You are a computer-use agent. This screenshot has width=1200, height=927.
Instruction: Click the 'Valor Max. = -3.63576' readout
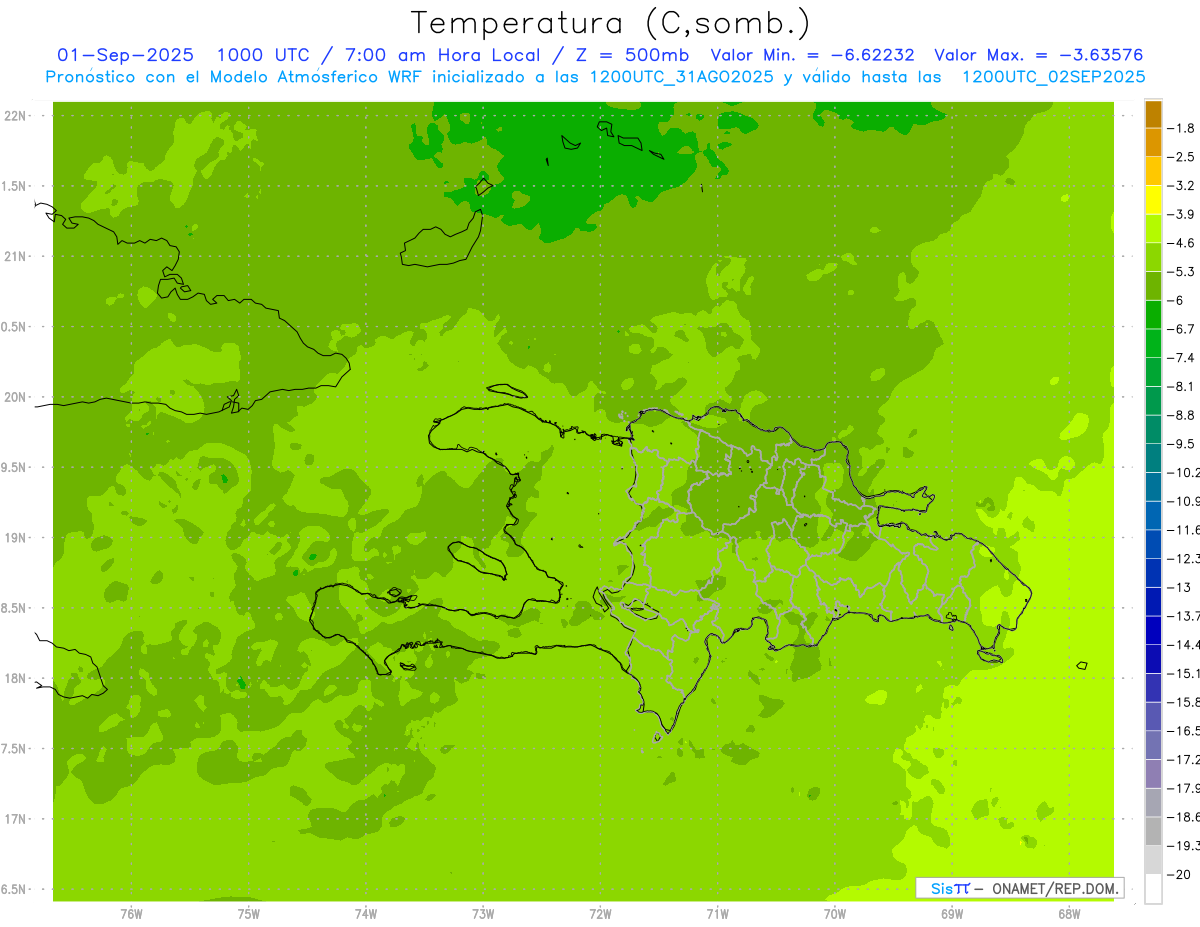point(1039,55)
